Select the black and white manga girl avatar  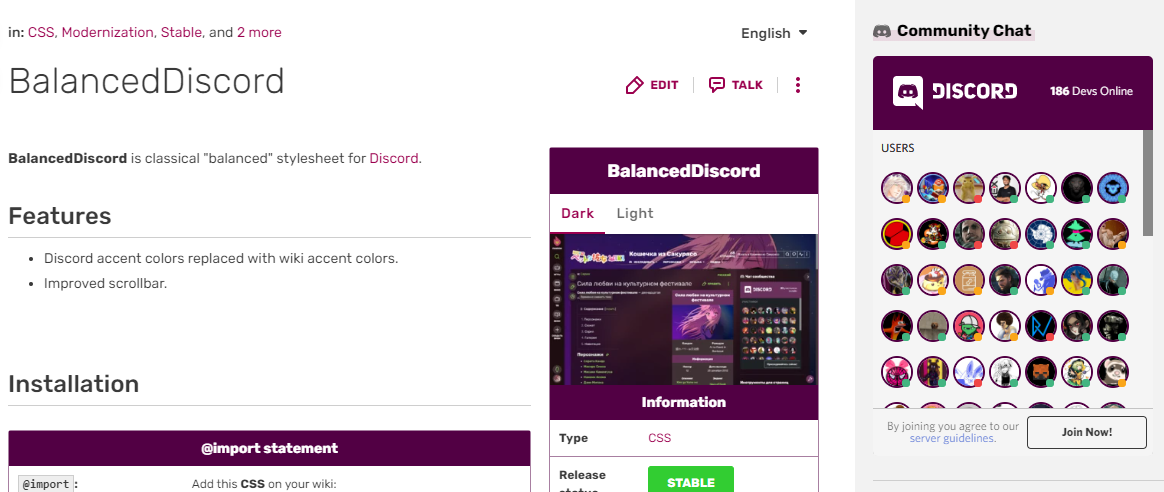(1005, 372)
